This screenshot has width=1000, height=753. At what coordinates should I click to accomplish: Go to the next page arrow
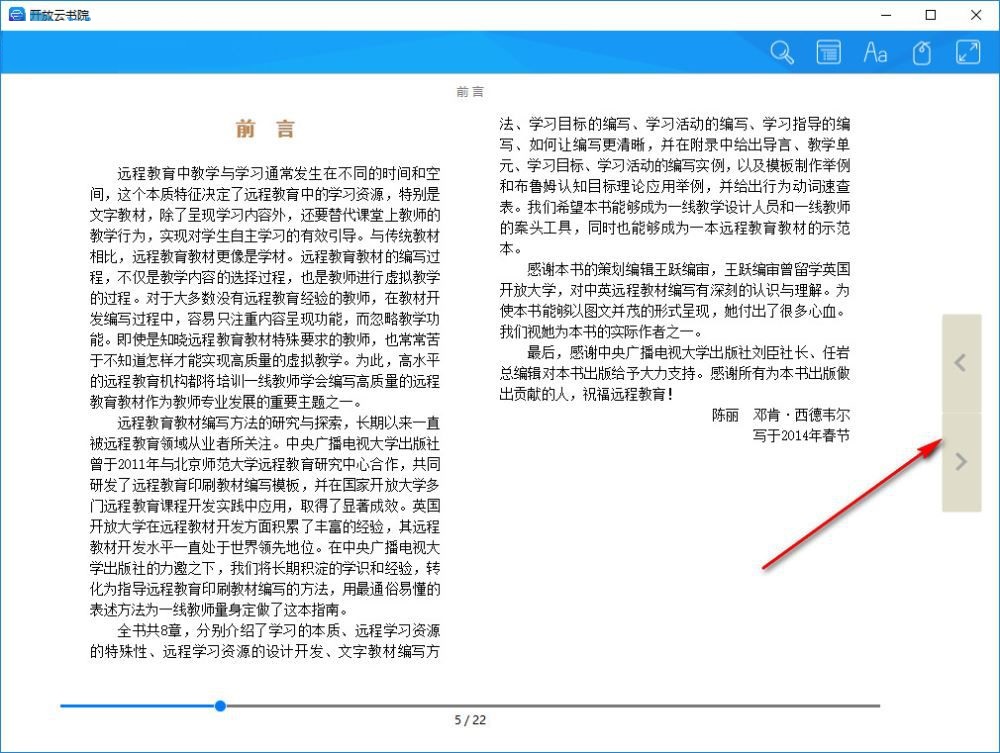tap(961, 461)
